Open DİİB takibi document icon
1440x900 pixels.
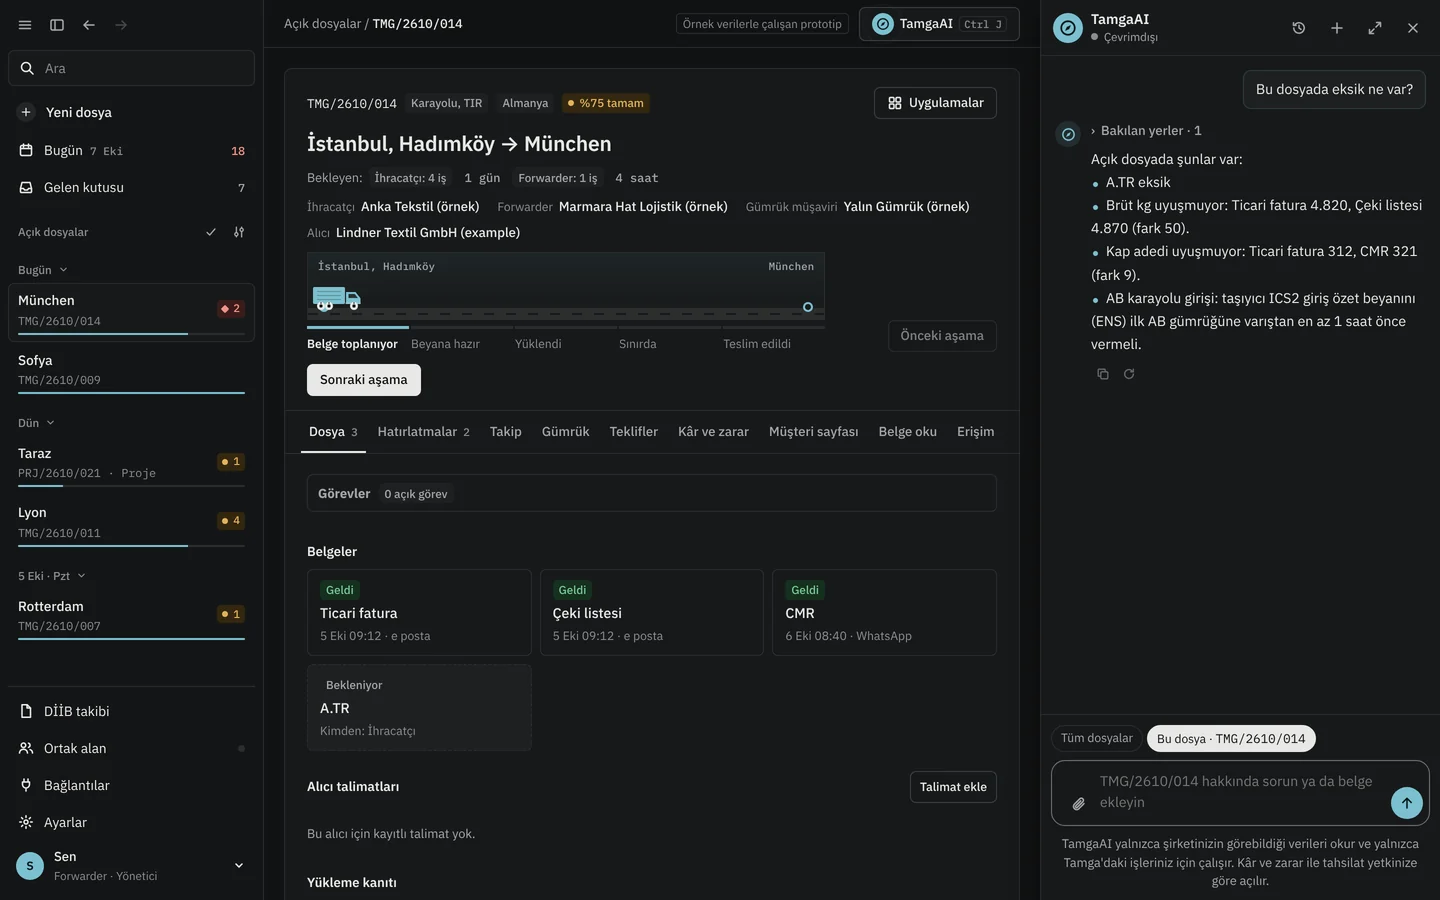[26, 711]
